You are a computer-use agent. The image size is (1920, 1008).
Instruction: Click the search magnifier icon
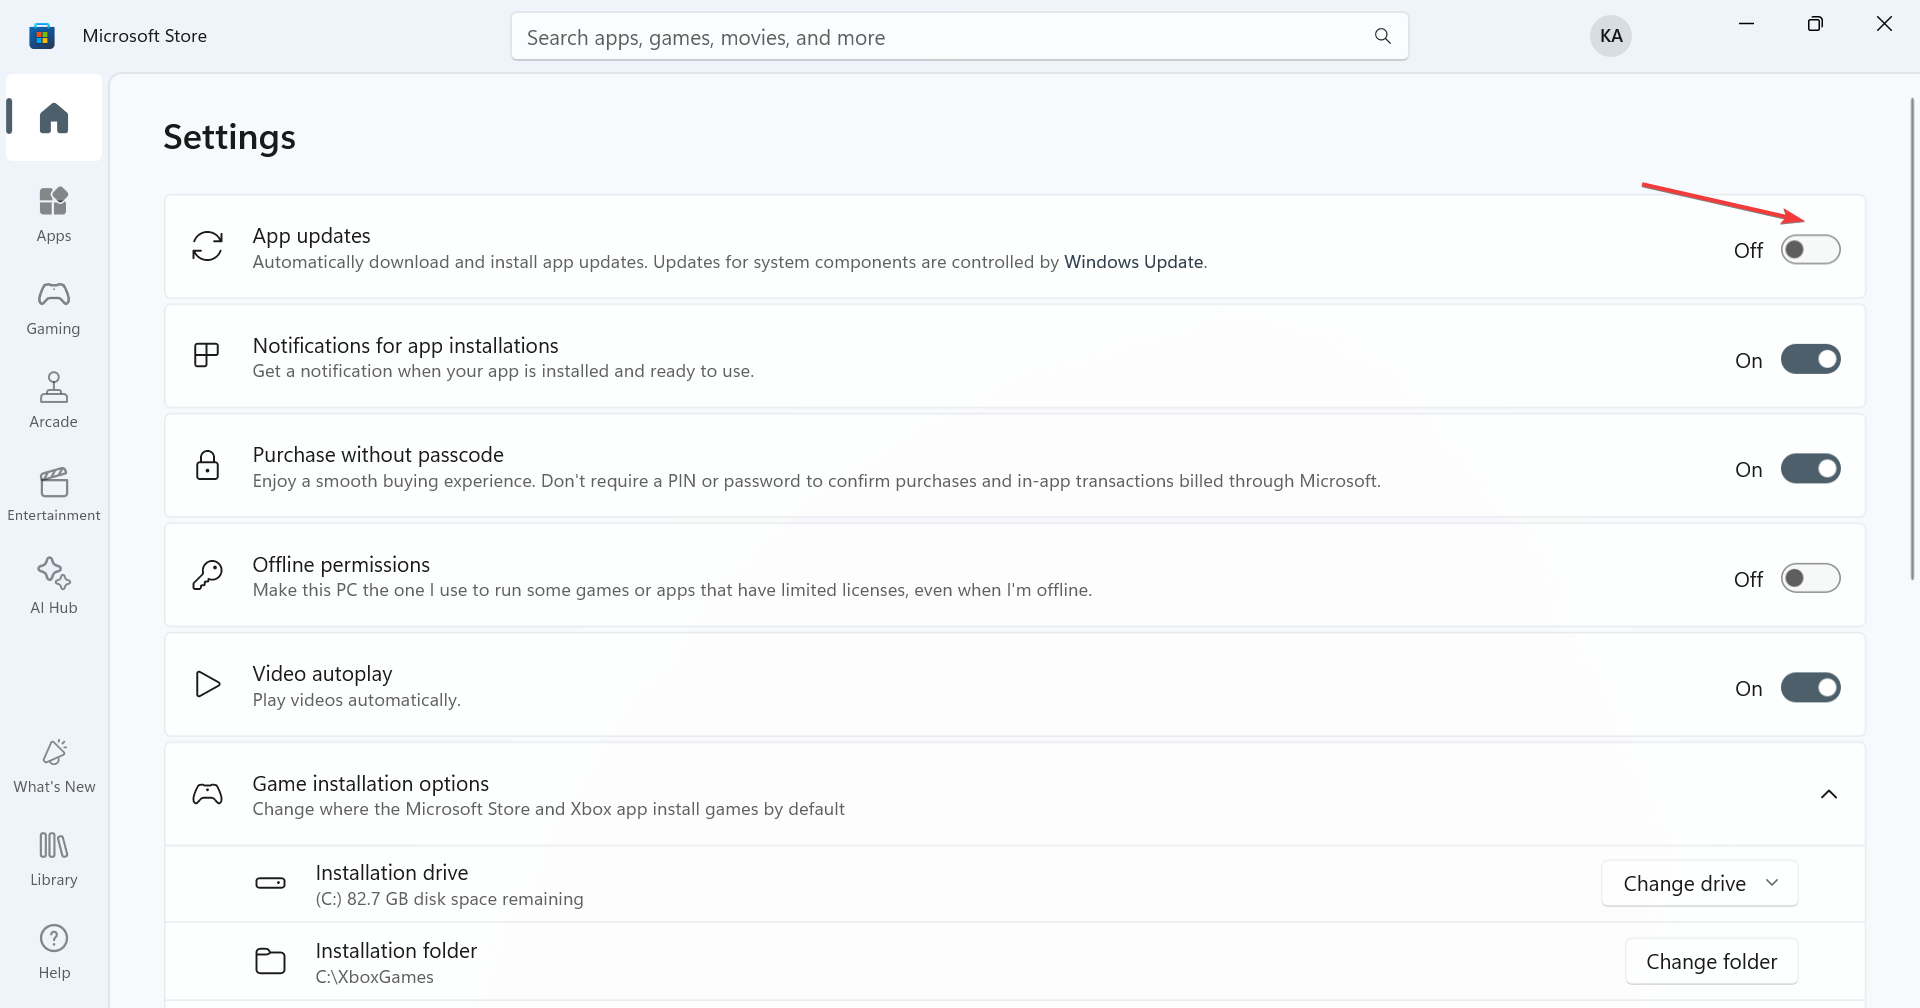[x=1382, y=37]
